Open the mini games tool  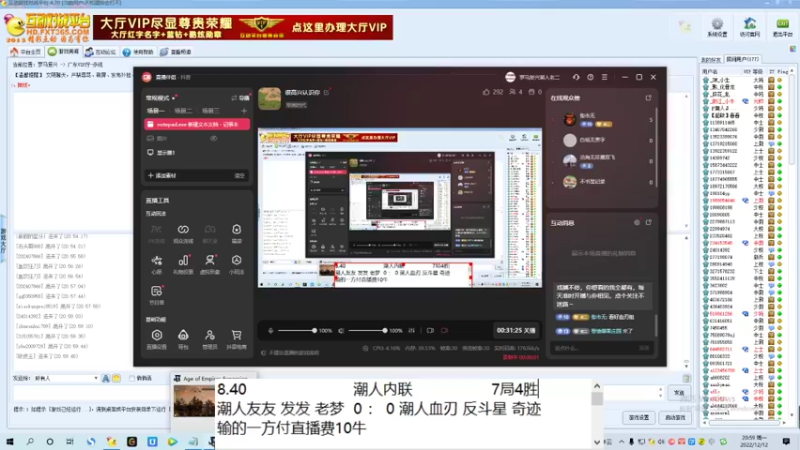236,264
